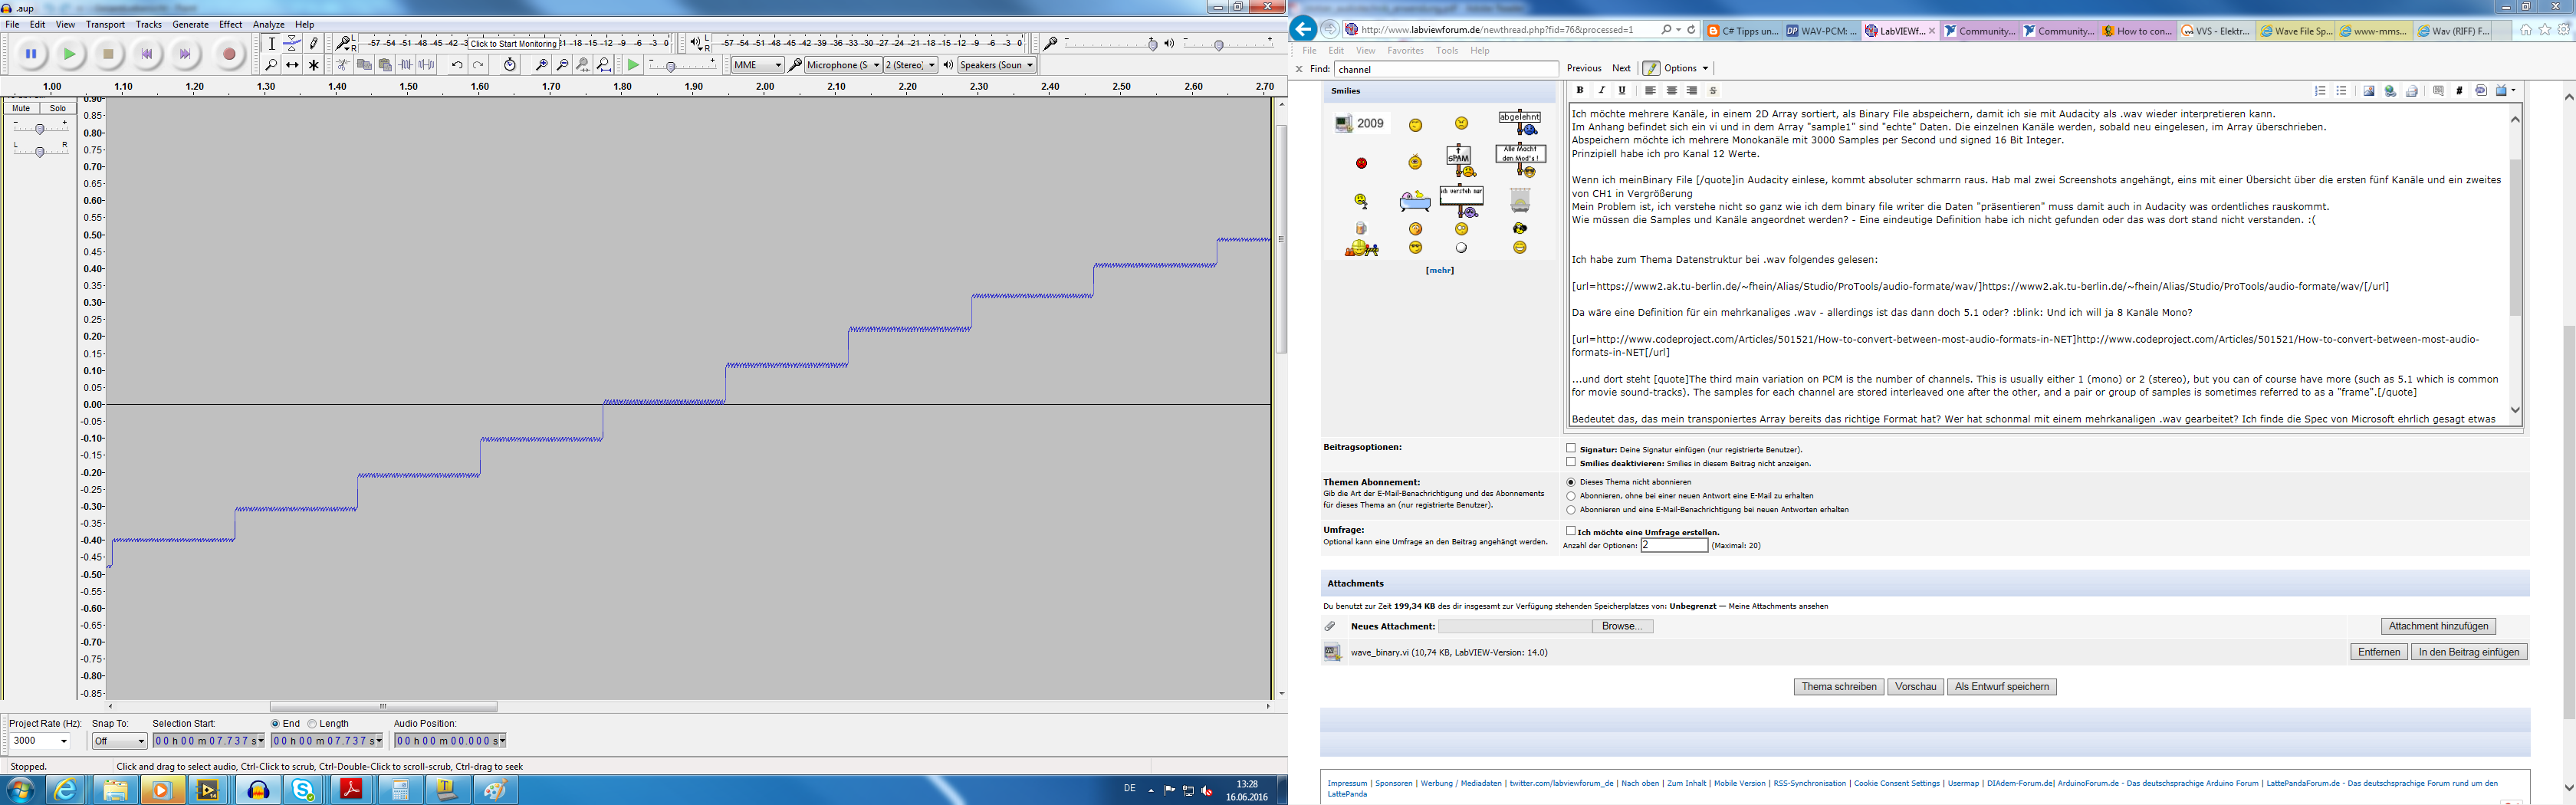The width and height of the screenshot is (2576, 805).
Task: Open Sync-Lock Tracks clock icon
Action: point(510,65)
